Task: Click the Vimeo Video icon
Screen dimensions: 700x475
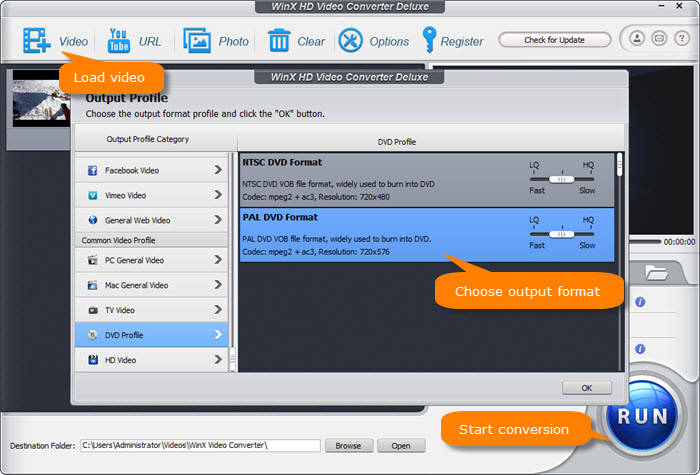Action: 92,196
